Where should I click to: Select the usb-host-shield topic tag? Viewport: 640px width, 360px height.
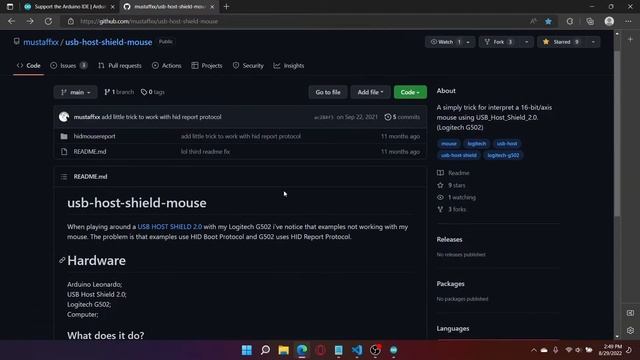(458, 155)
